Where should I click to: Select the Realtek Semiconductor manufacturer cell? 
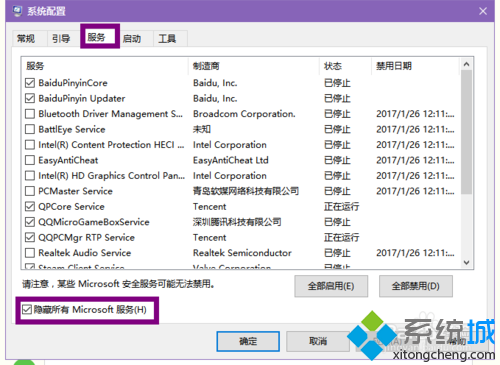coord(242,253)
